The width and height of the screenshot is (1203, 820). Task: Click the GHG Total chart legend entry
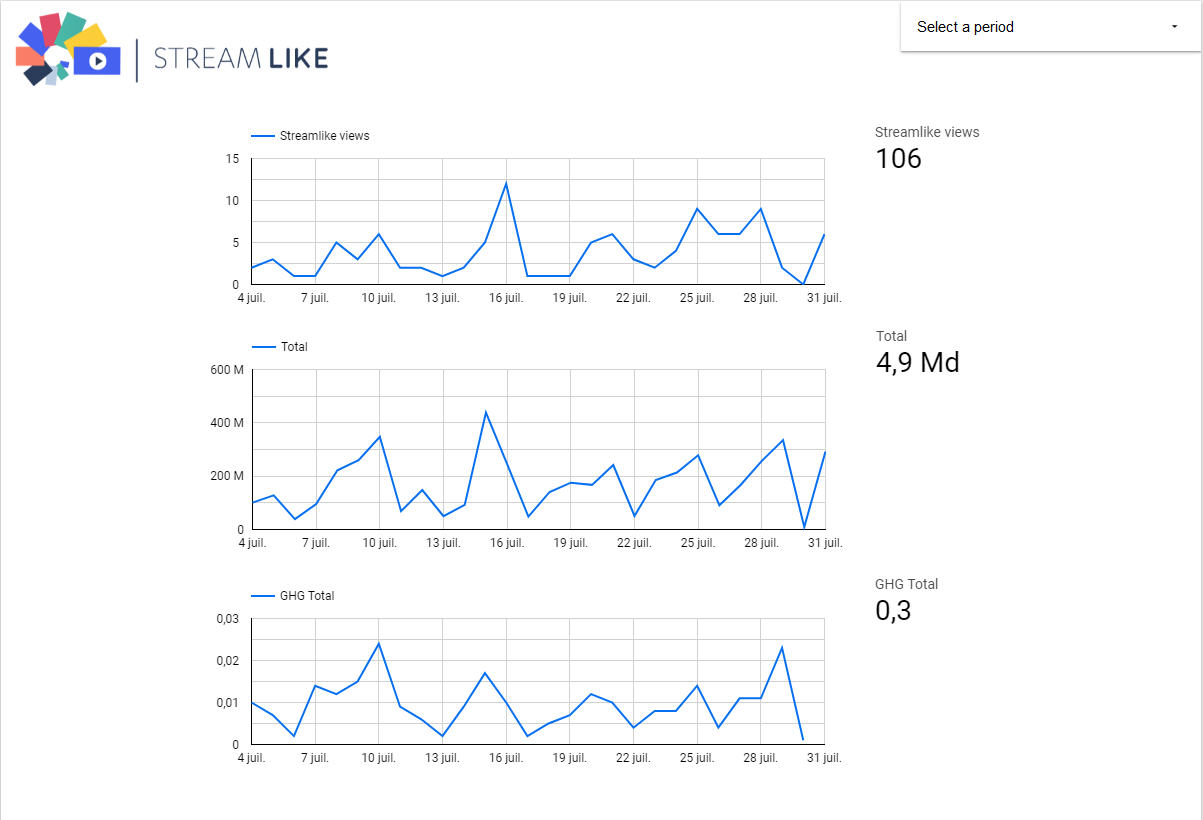point(292,596)
